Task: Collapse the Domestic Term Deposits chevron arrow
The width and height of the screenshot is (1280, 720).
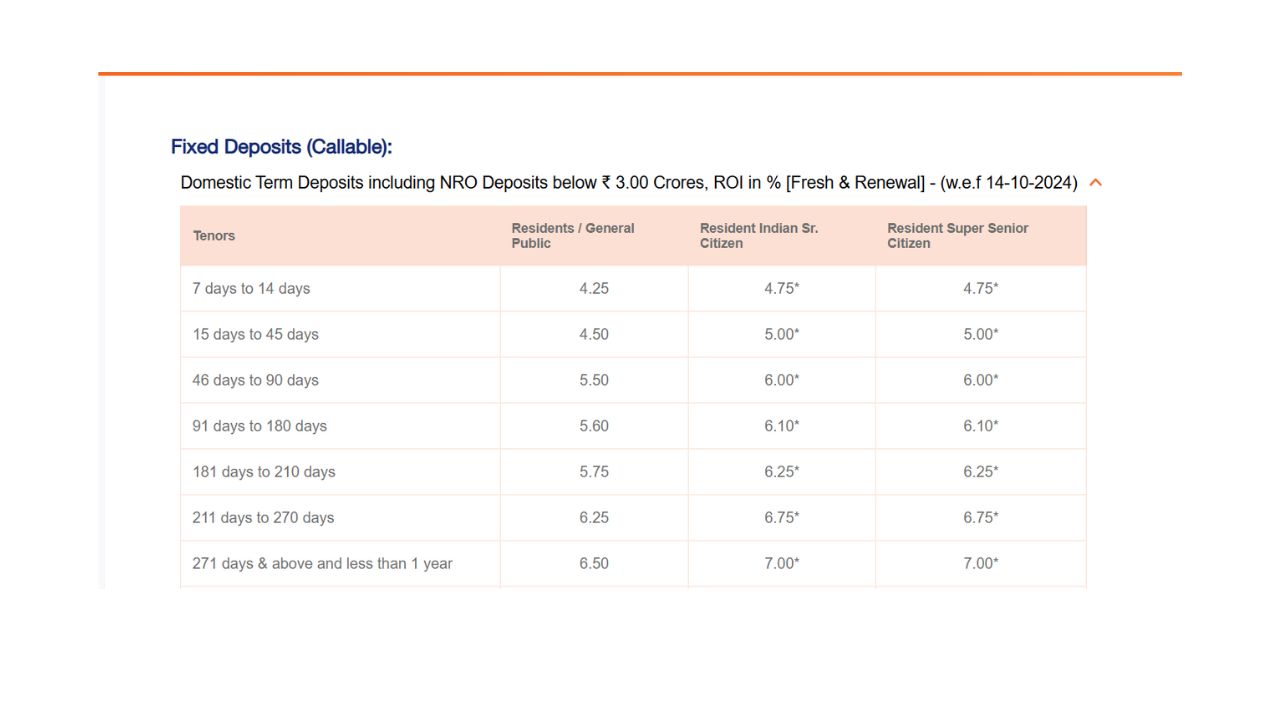Action: pyautogui.click(x=1095, y=183)
